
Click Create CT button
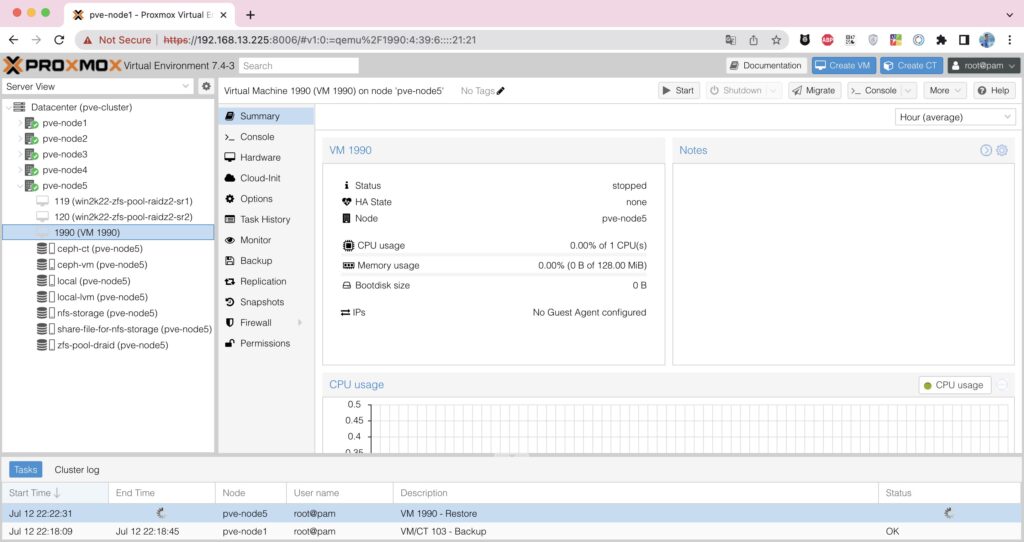point(911,65)
